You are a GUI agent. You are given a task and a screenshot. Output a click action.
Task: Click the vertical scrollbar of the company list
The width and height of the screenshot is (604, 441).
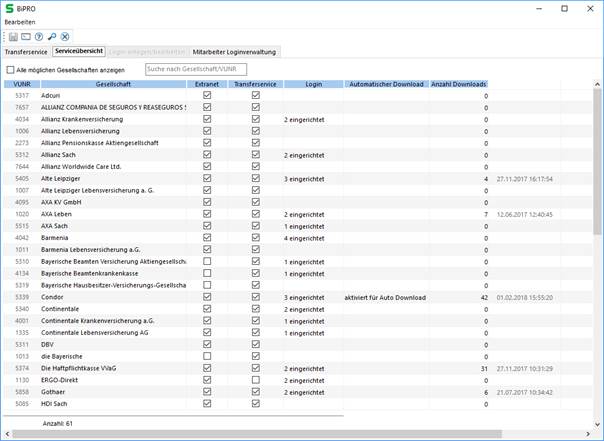pyautogui.click(x=597, y=250)
